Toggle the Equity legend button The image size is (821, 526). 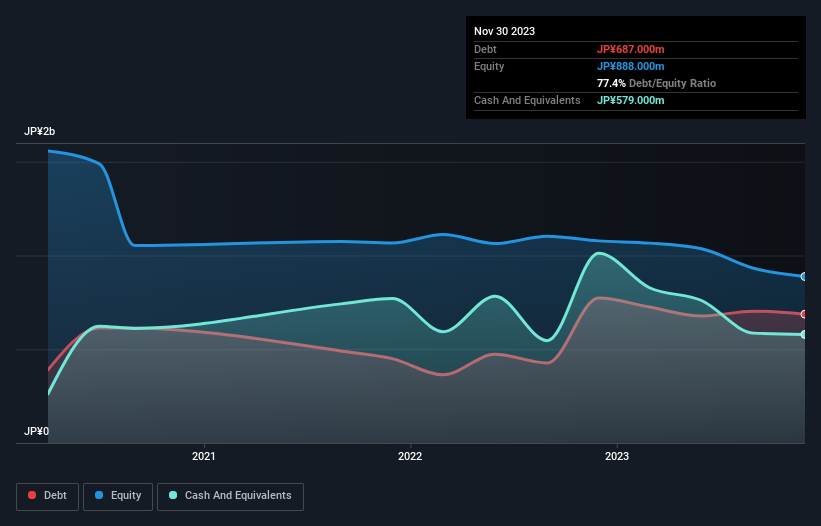click(x=118, y=496)
